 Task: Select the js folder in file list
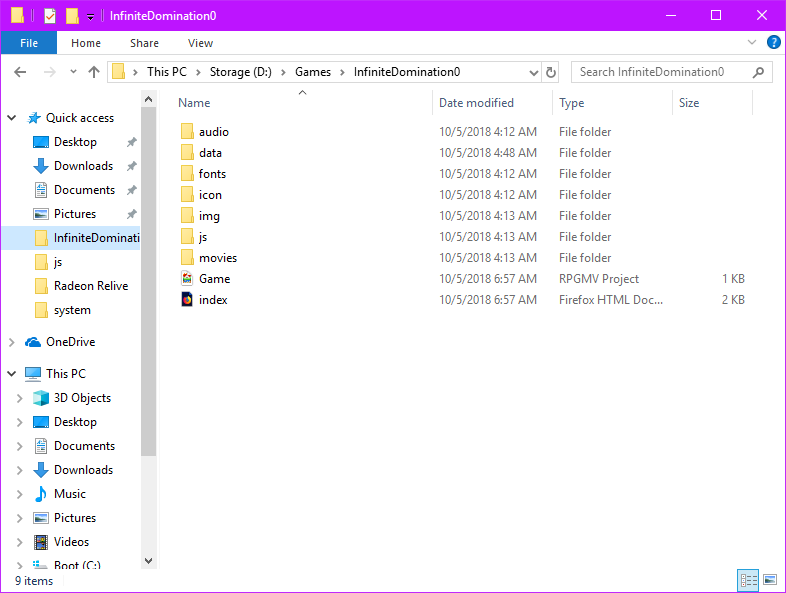tap(203, 237)
